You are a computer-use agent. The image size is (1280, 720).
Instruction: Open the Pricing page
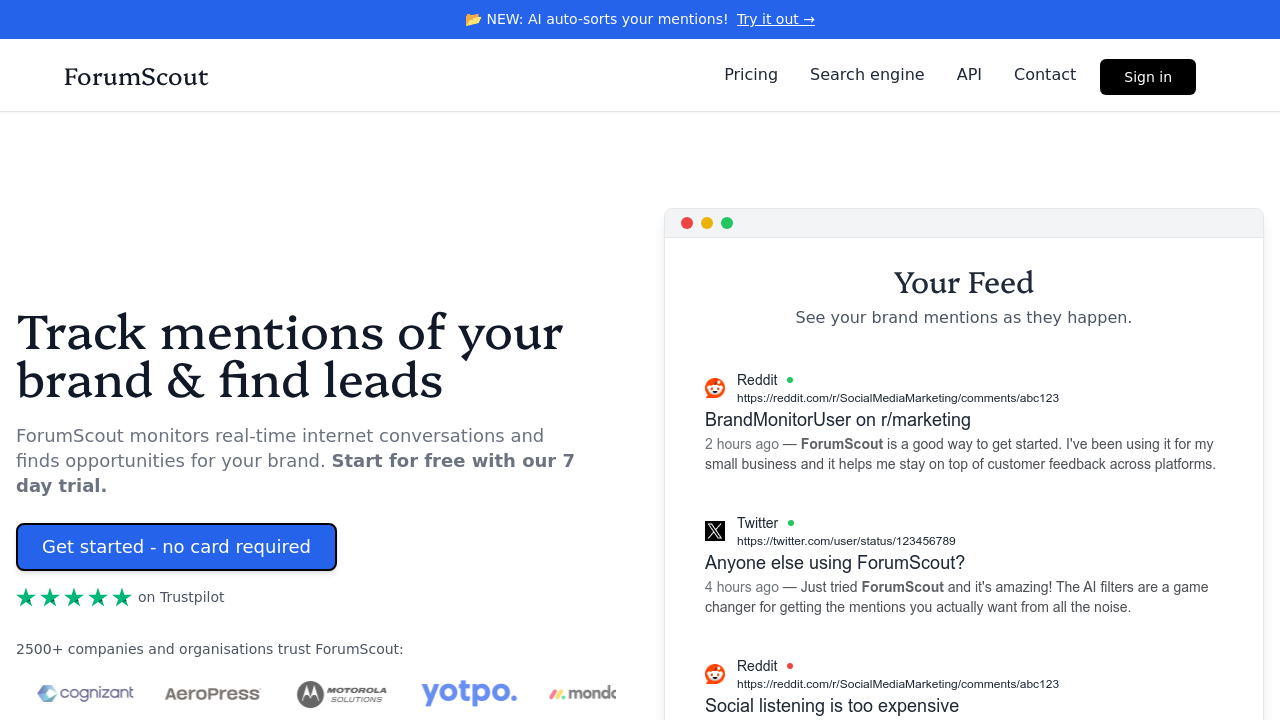[751, 74]
